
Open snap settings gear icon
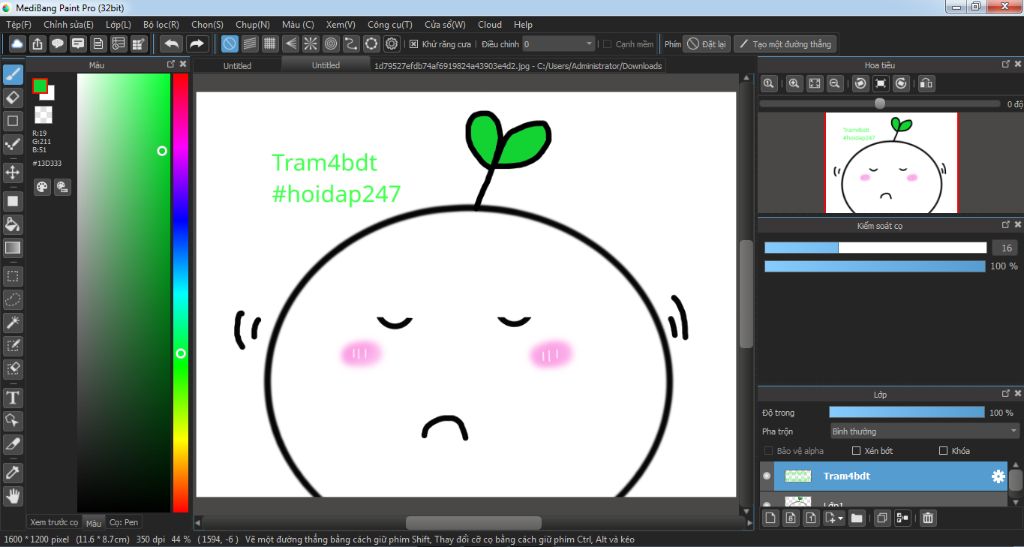(392, 44)
